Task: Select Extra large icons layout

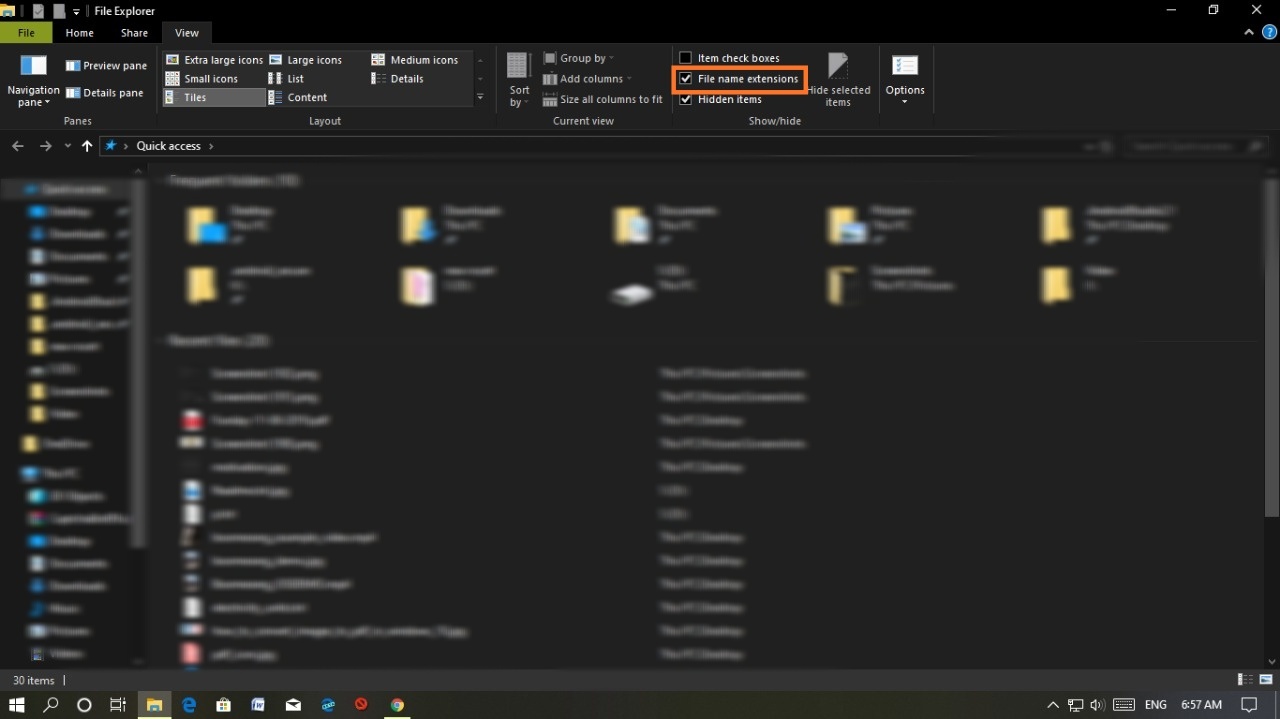Action: click(x=214, y=60)
